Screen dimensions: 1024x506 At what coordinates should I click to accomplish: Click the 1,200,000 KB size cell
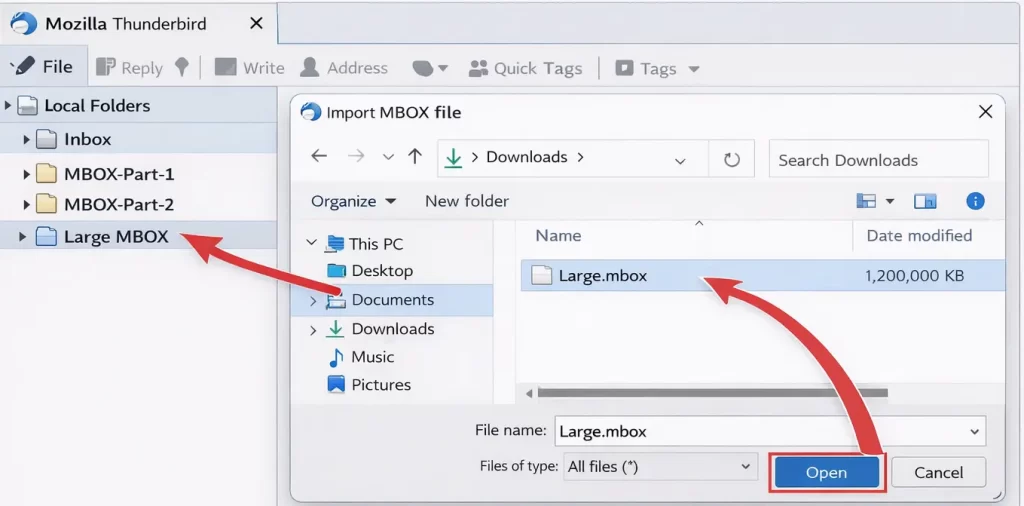point(914,276)
